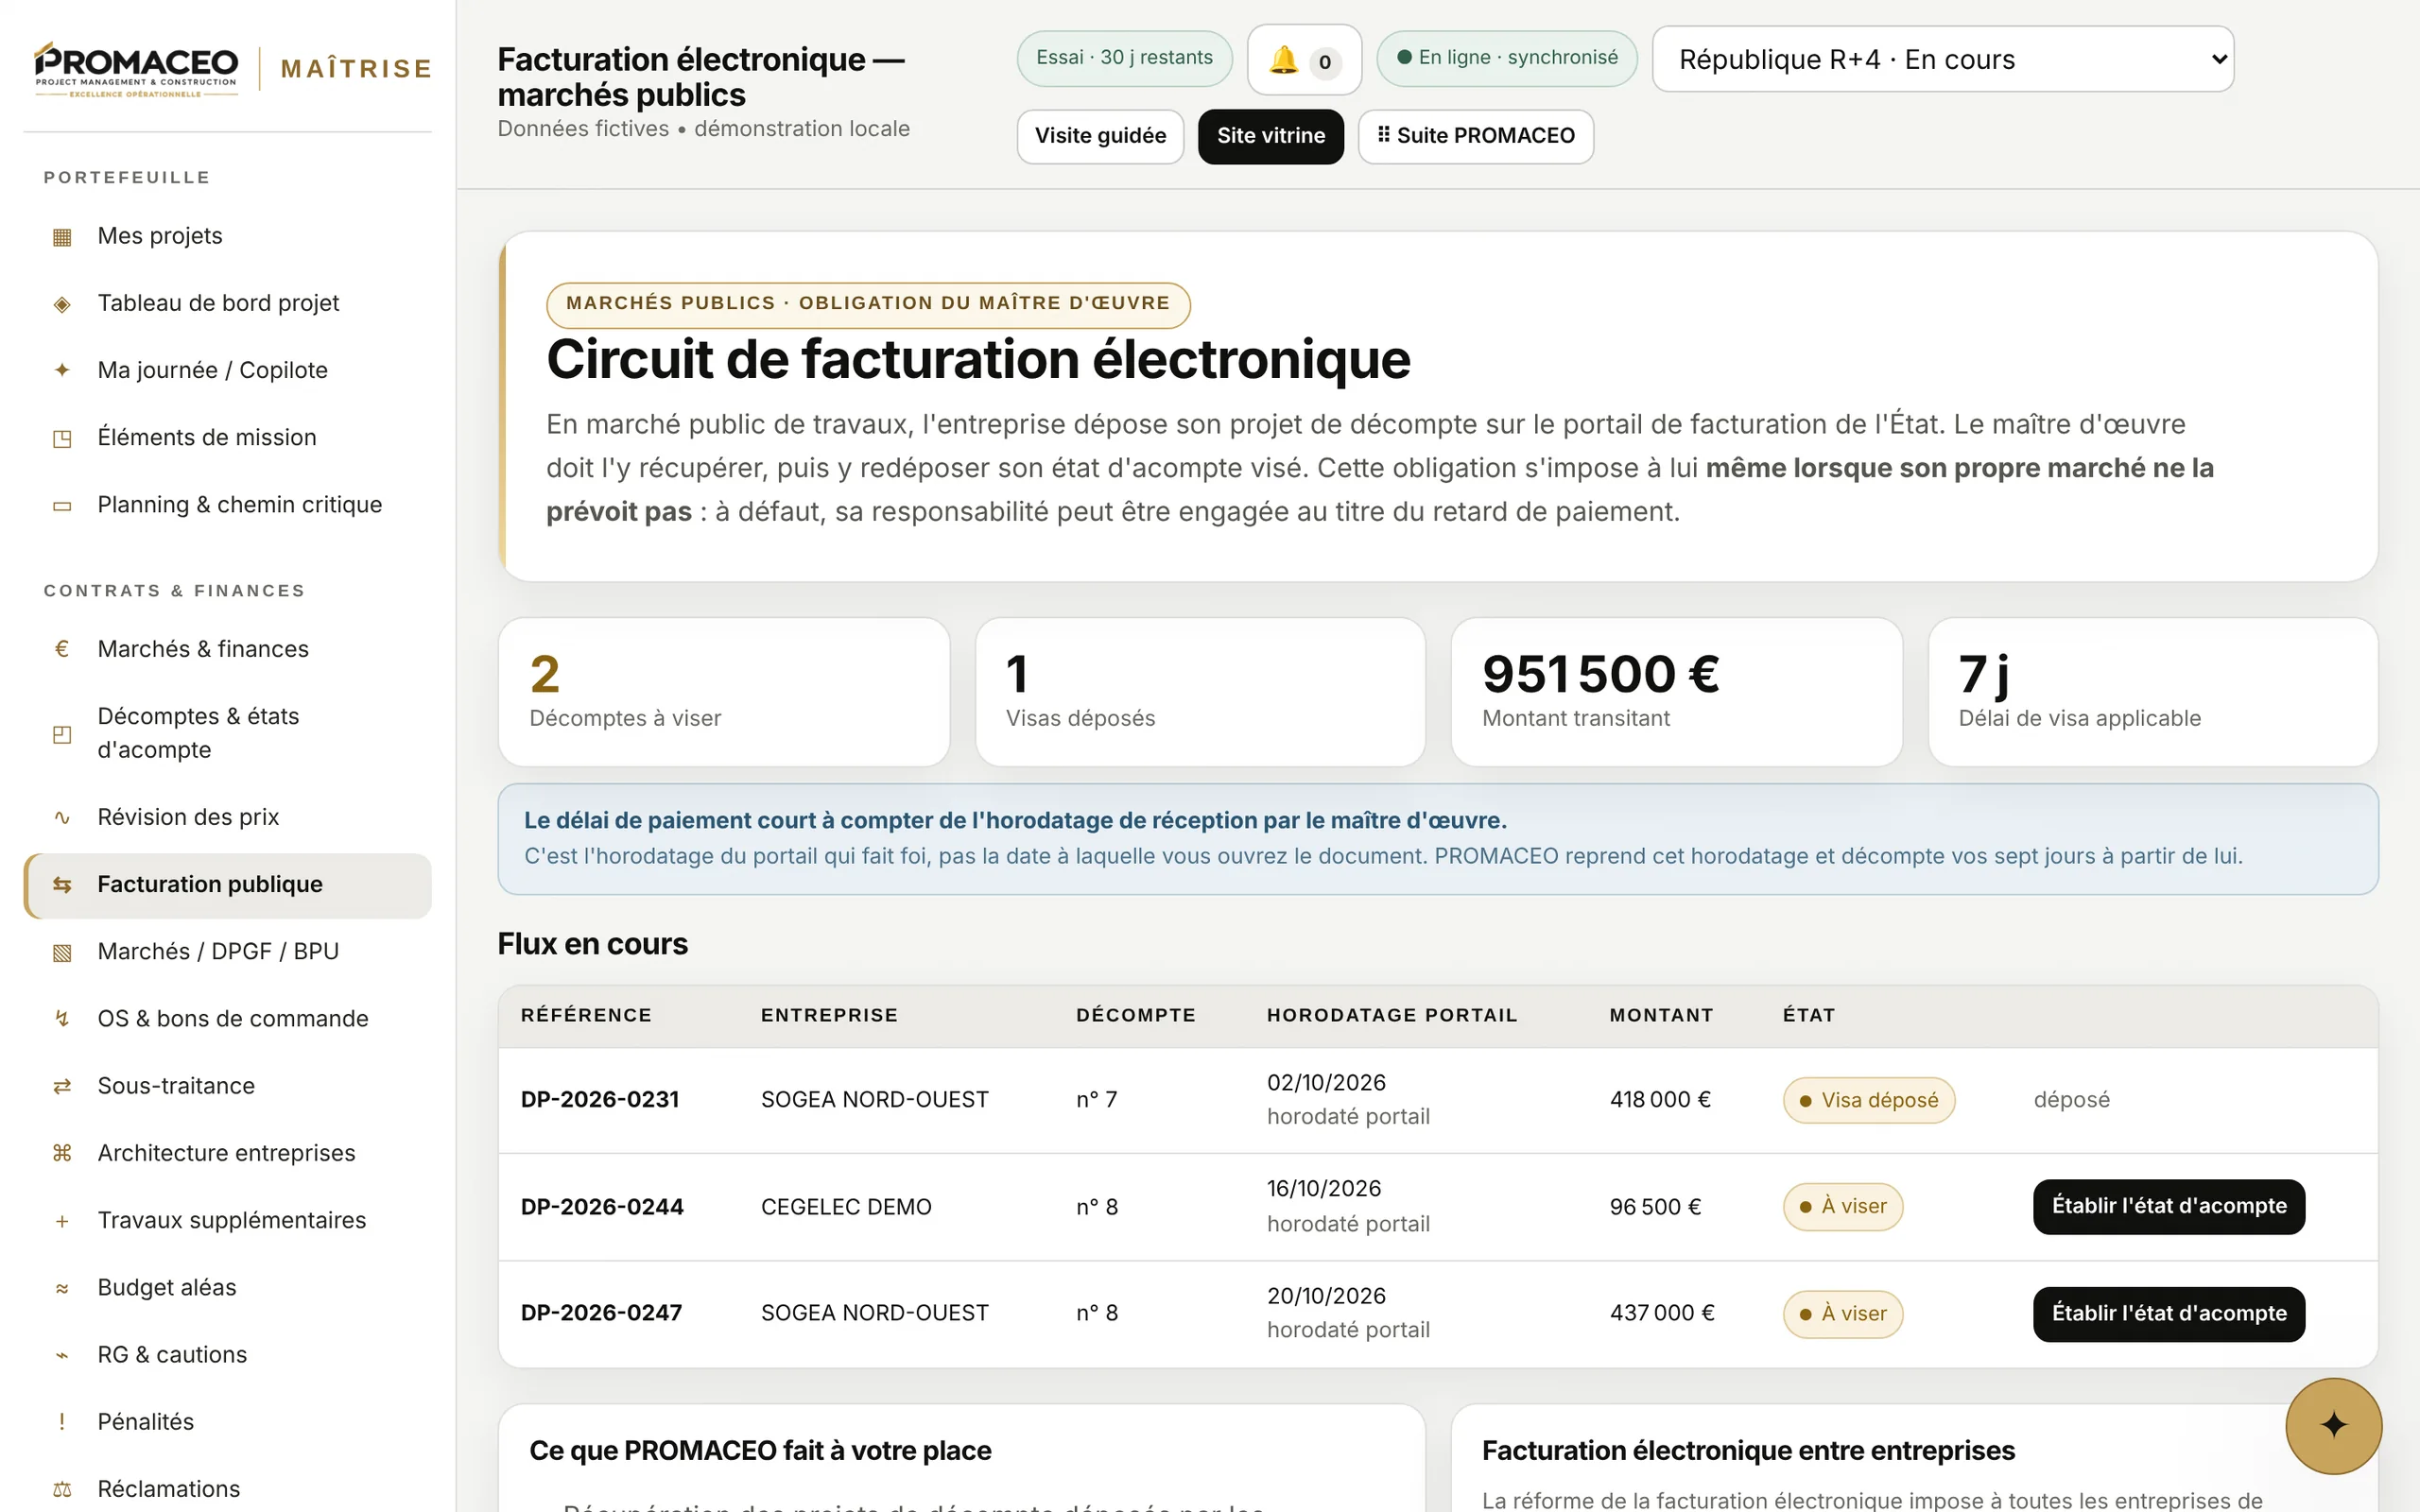Open the Site vitrine button
This screenshot has width=2420, height=1512.
(1270, 136)
